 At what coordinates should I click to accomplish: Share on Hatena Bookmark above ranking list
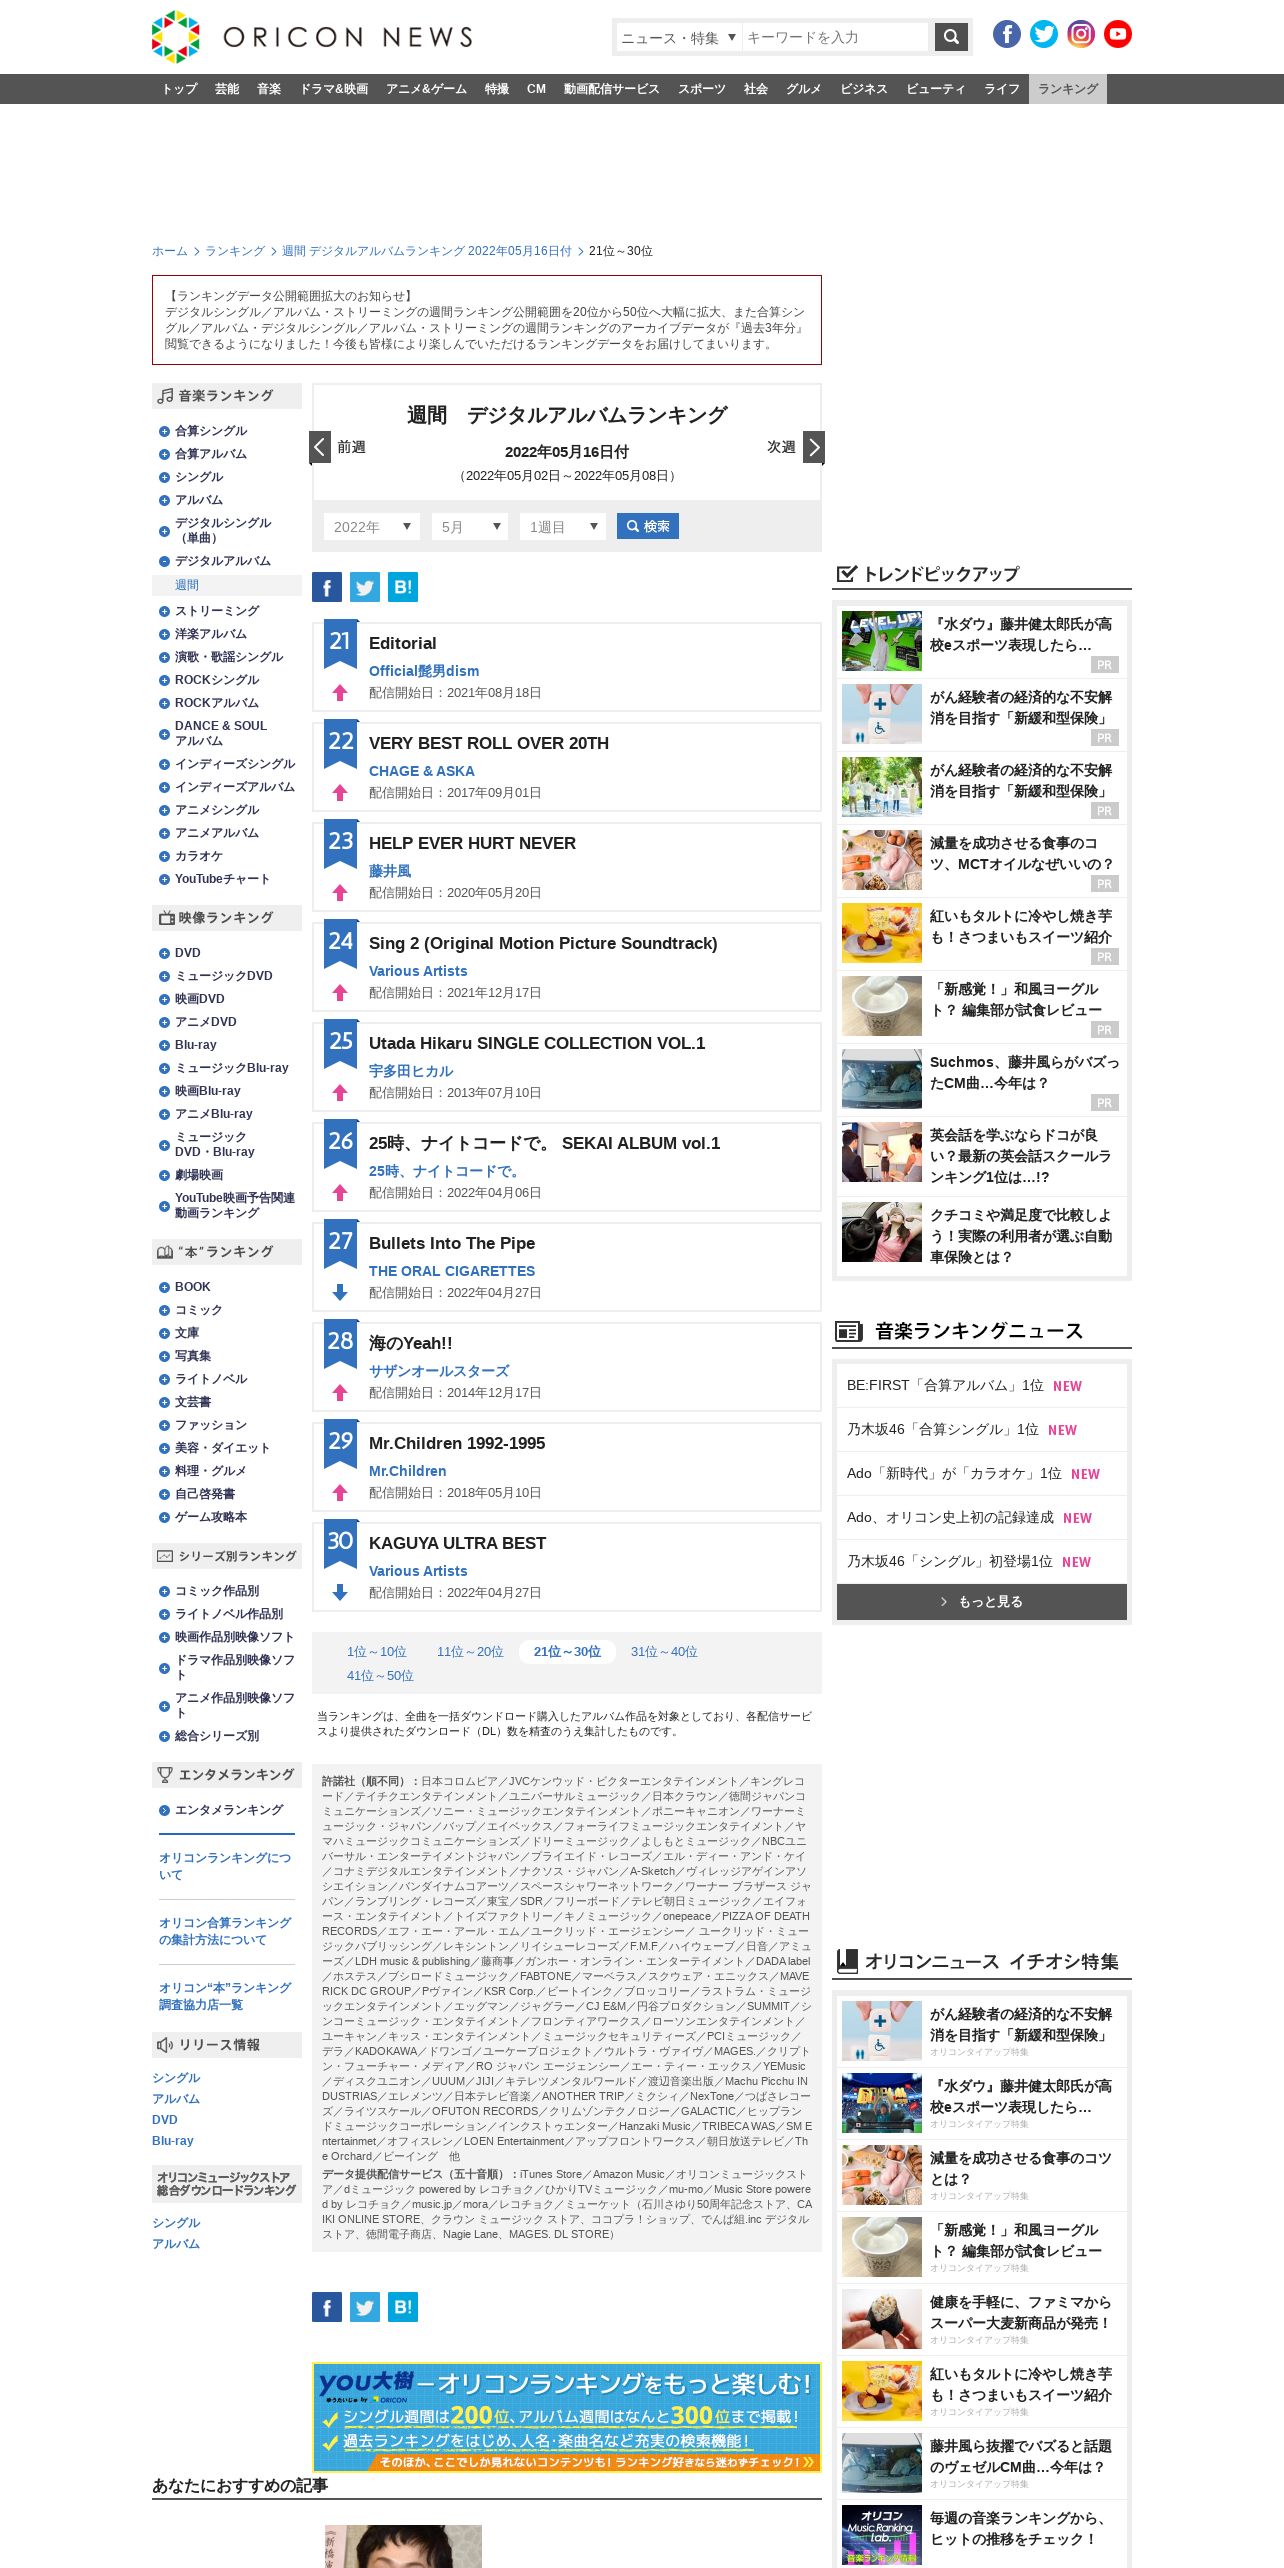(403, 587)
